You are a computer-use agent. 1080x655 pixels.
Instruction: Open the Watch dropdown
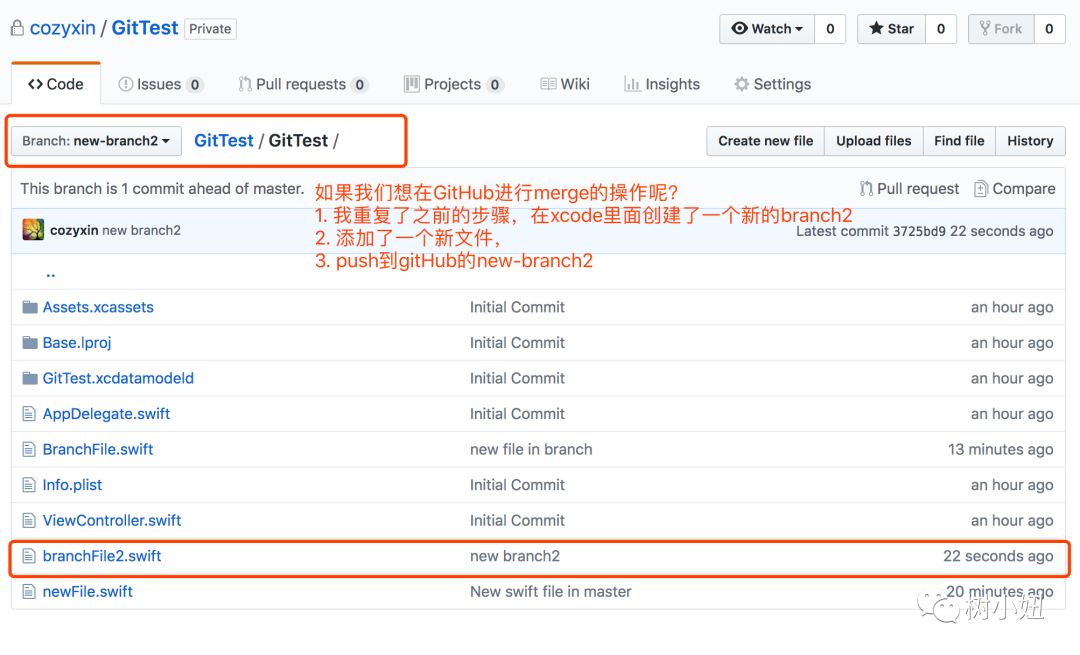767,29
